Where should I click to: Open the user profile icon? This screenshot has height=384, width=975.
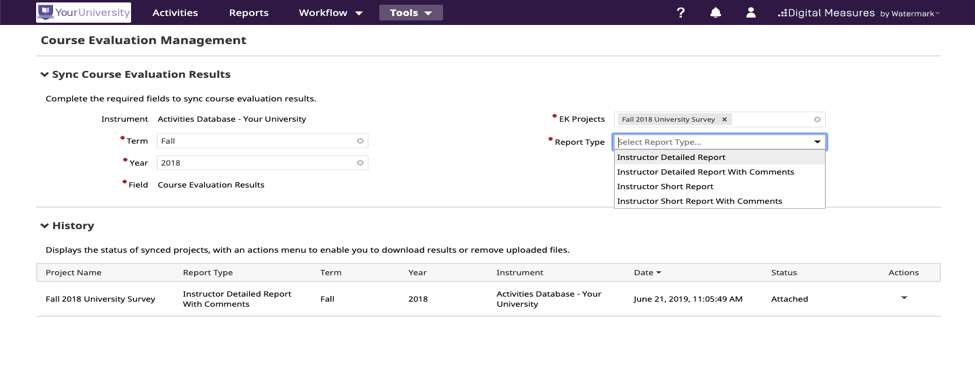pyautogui.click(x=751, y=12)
